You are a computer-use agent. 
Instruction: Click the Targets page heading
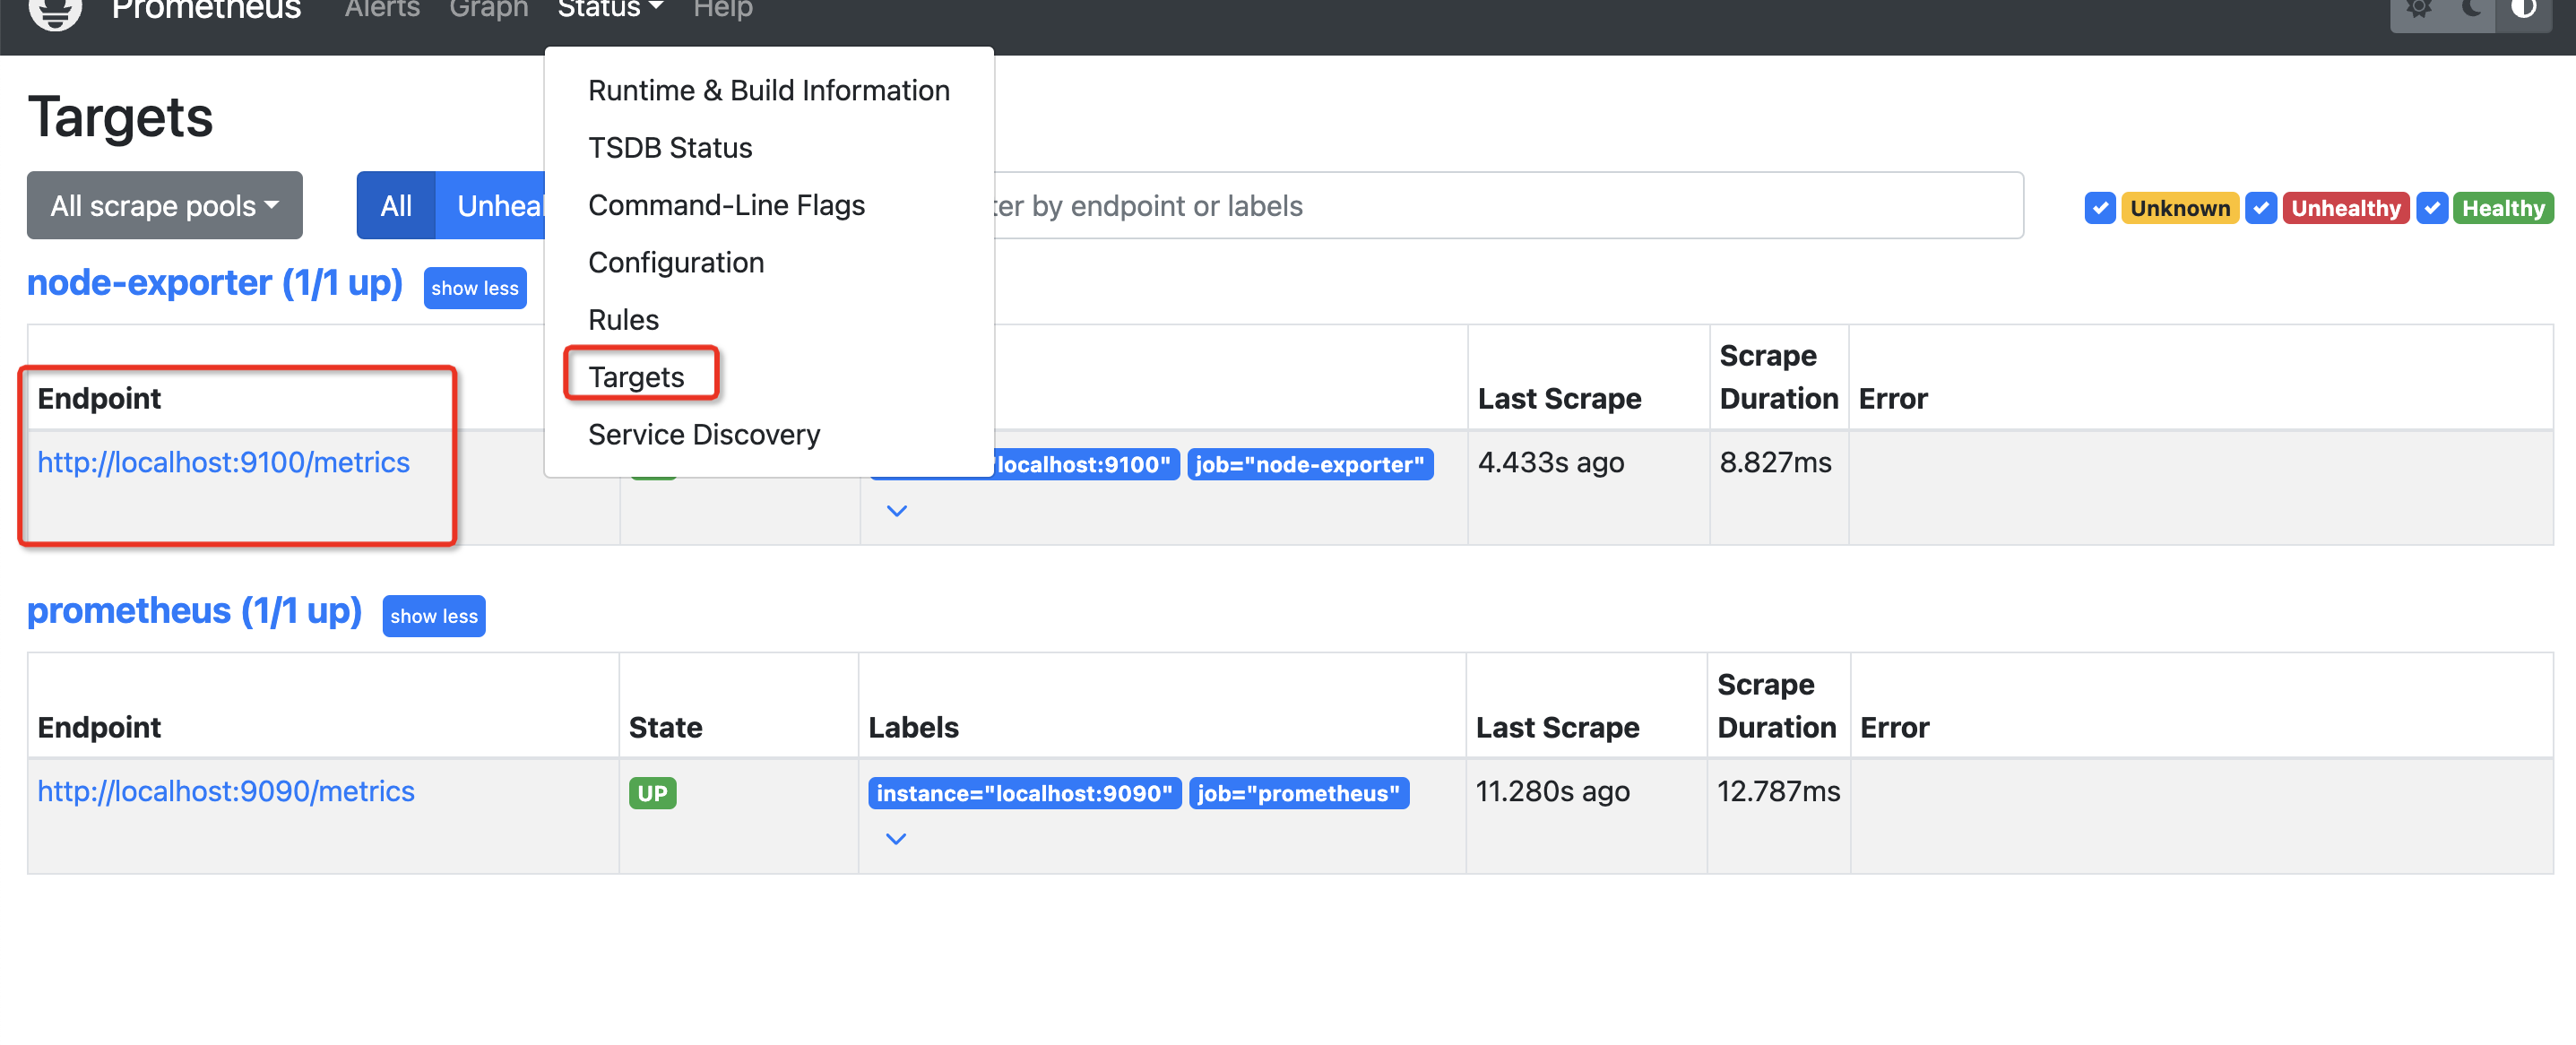click(x=120, y=117)
